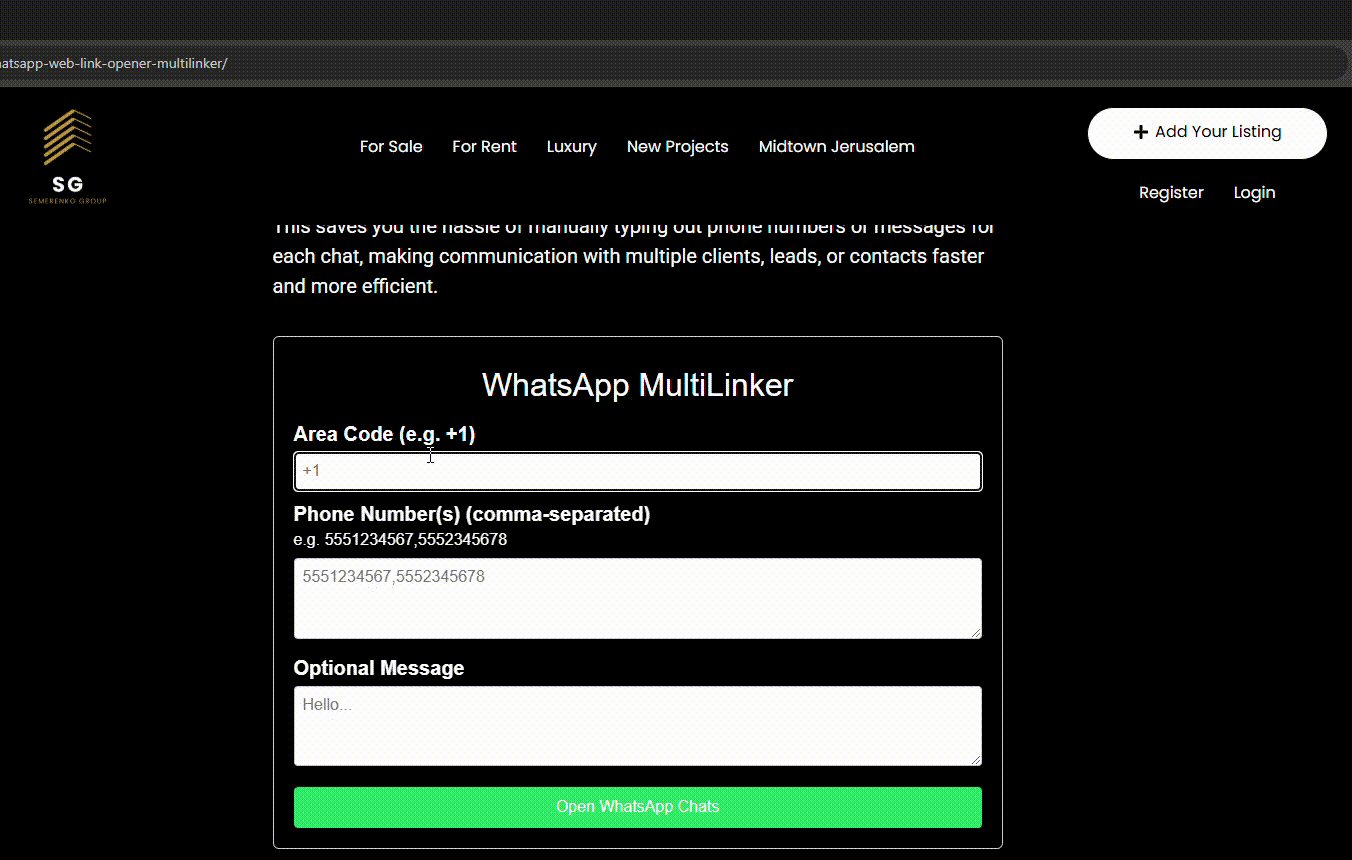Select Midtown Jerusalem in the navigation
Viewport: 1352px width, 860px height.
tap(836, 146)
